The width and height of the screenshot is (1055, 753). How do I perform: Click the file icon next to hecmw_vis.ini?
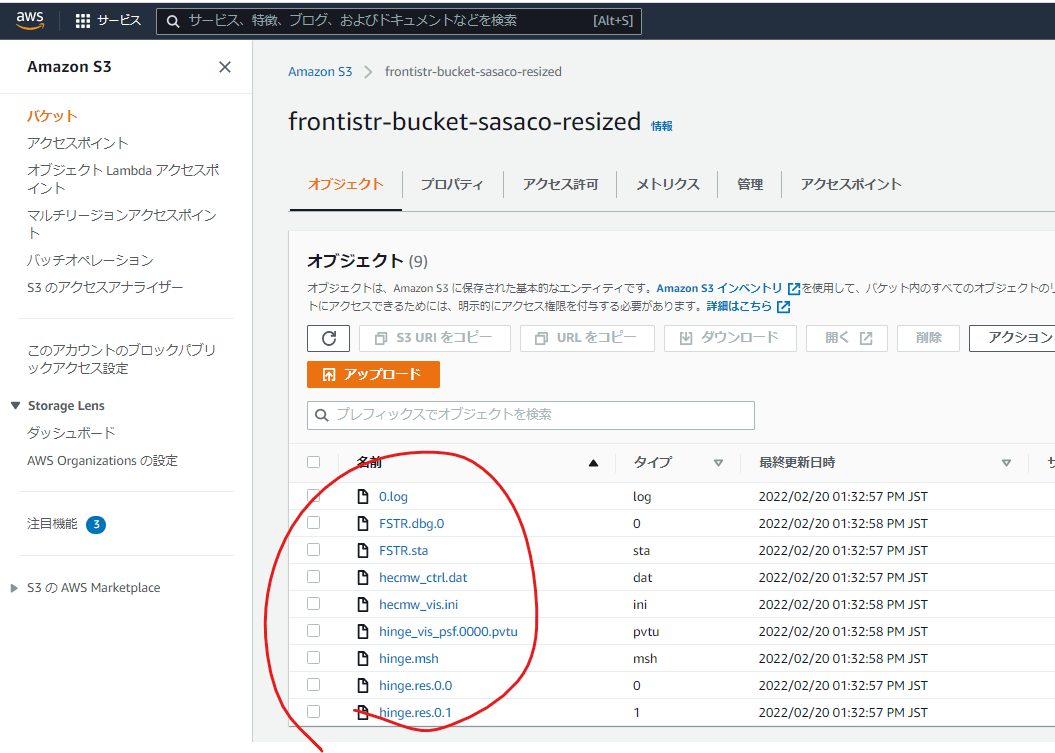click(x=363, y=604)
